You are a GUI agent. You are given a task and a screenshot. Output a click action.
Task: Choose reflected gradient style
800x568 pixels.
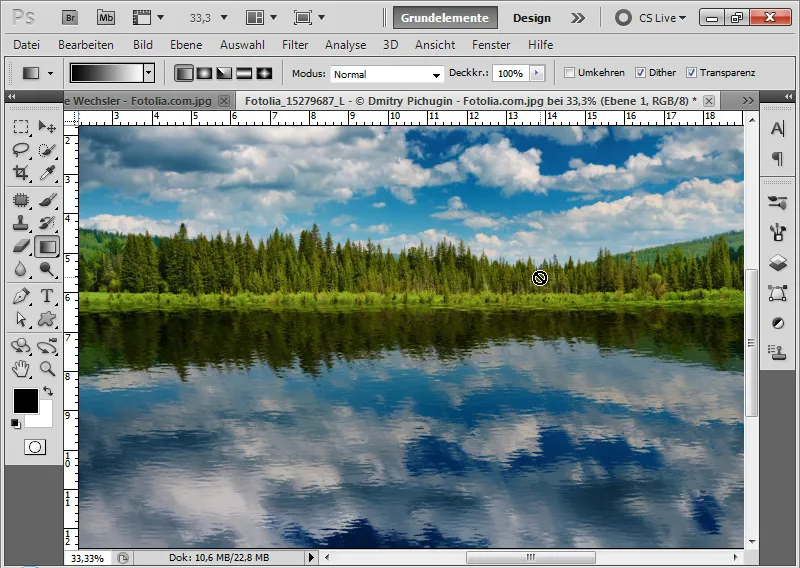[244, 73]
